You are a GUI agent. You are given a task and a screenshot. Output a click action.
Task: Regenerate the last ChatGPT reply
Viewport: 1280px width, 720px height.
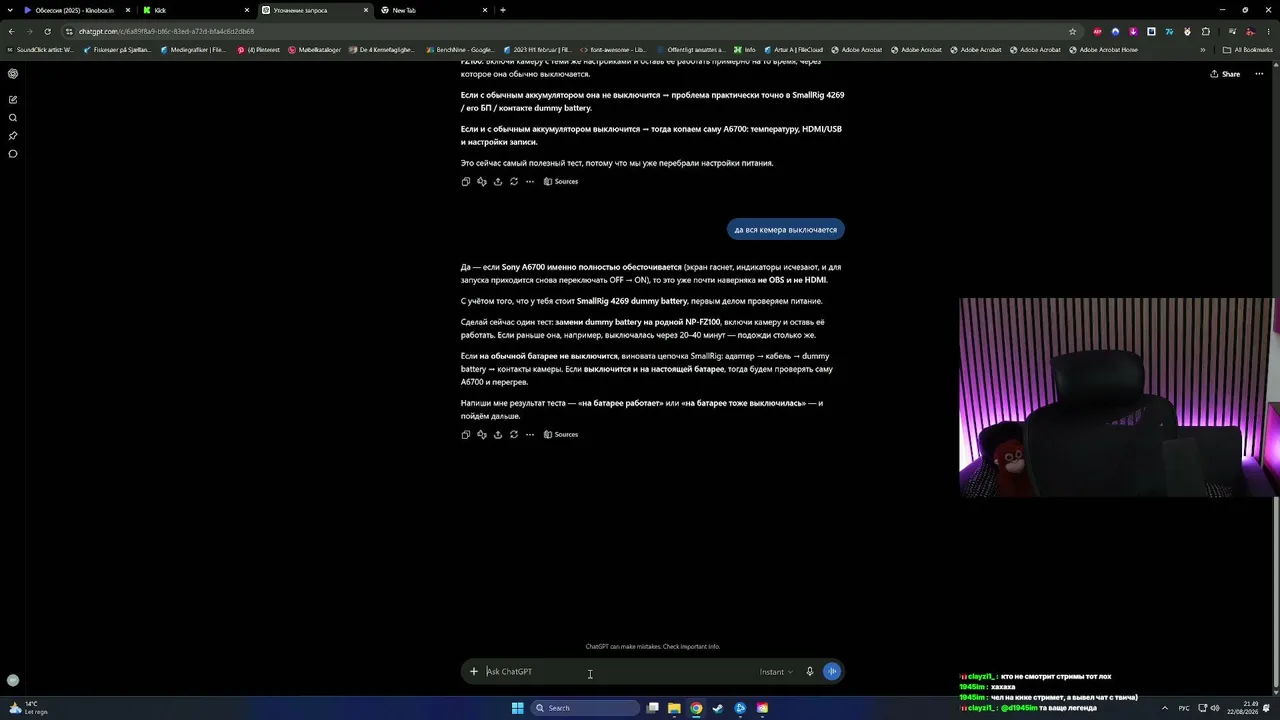[x=514, y=435]
